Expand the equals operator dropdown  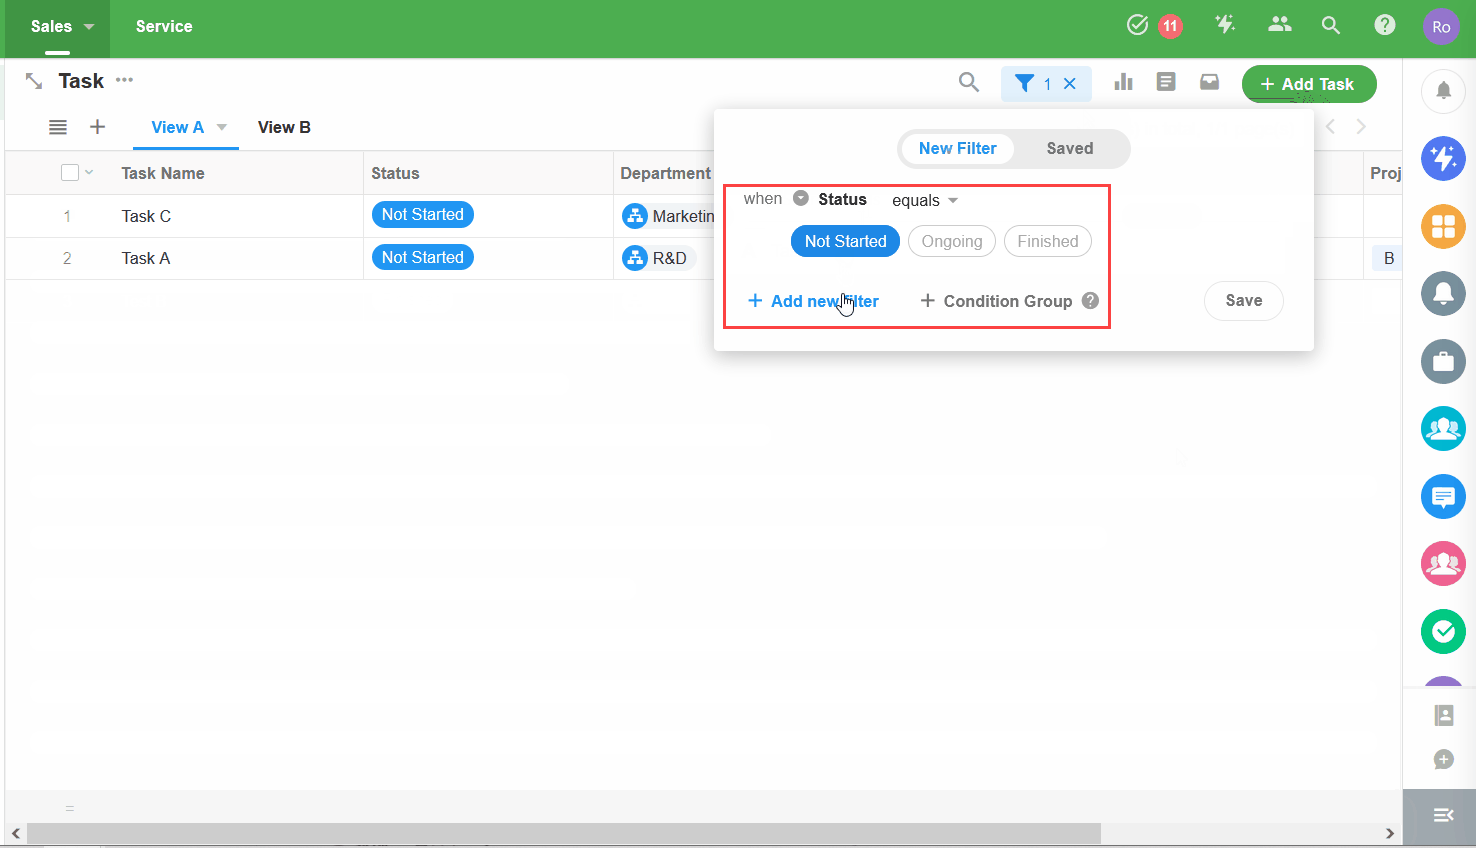[x=925, y=200]
